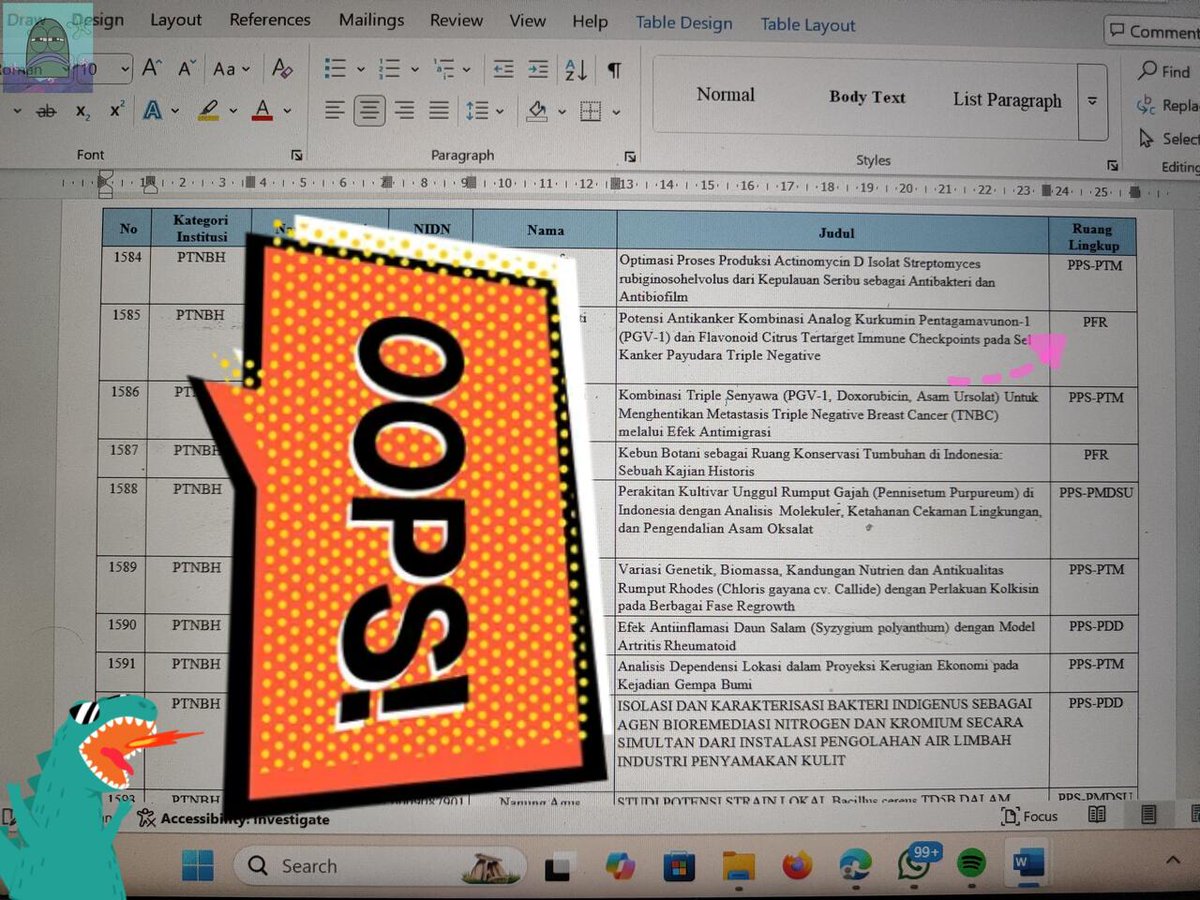Open the font size dropdown
The image size is (1200, 900).
pos(124,70)
